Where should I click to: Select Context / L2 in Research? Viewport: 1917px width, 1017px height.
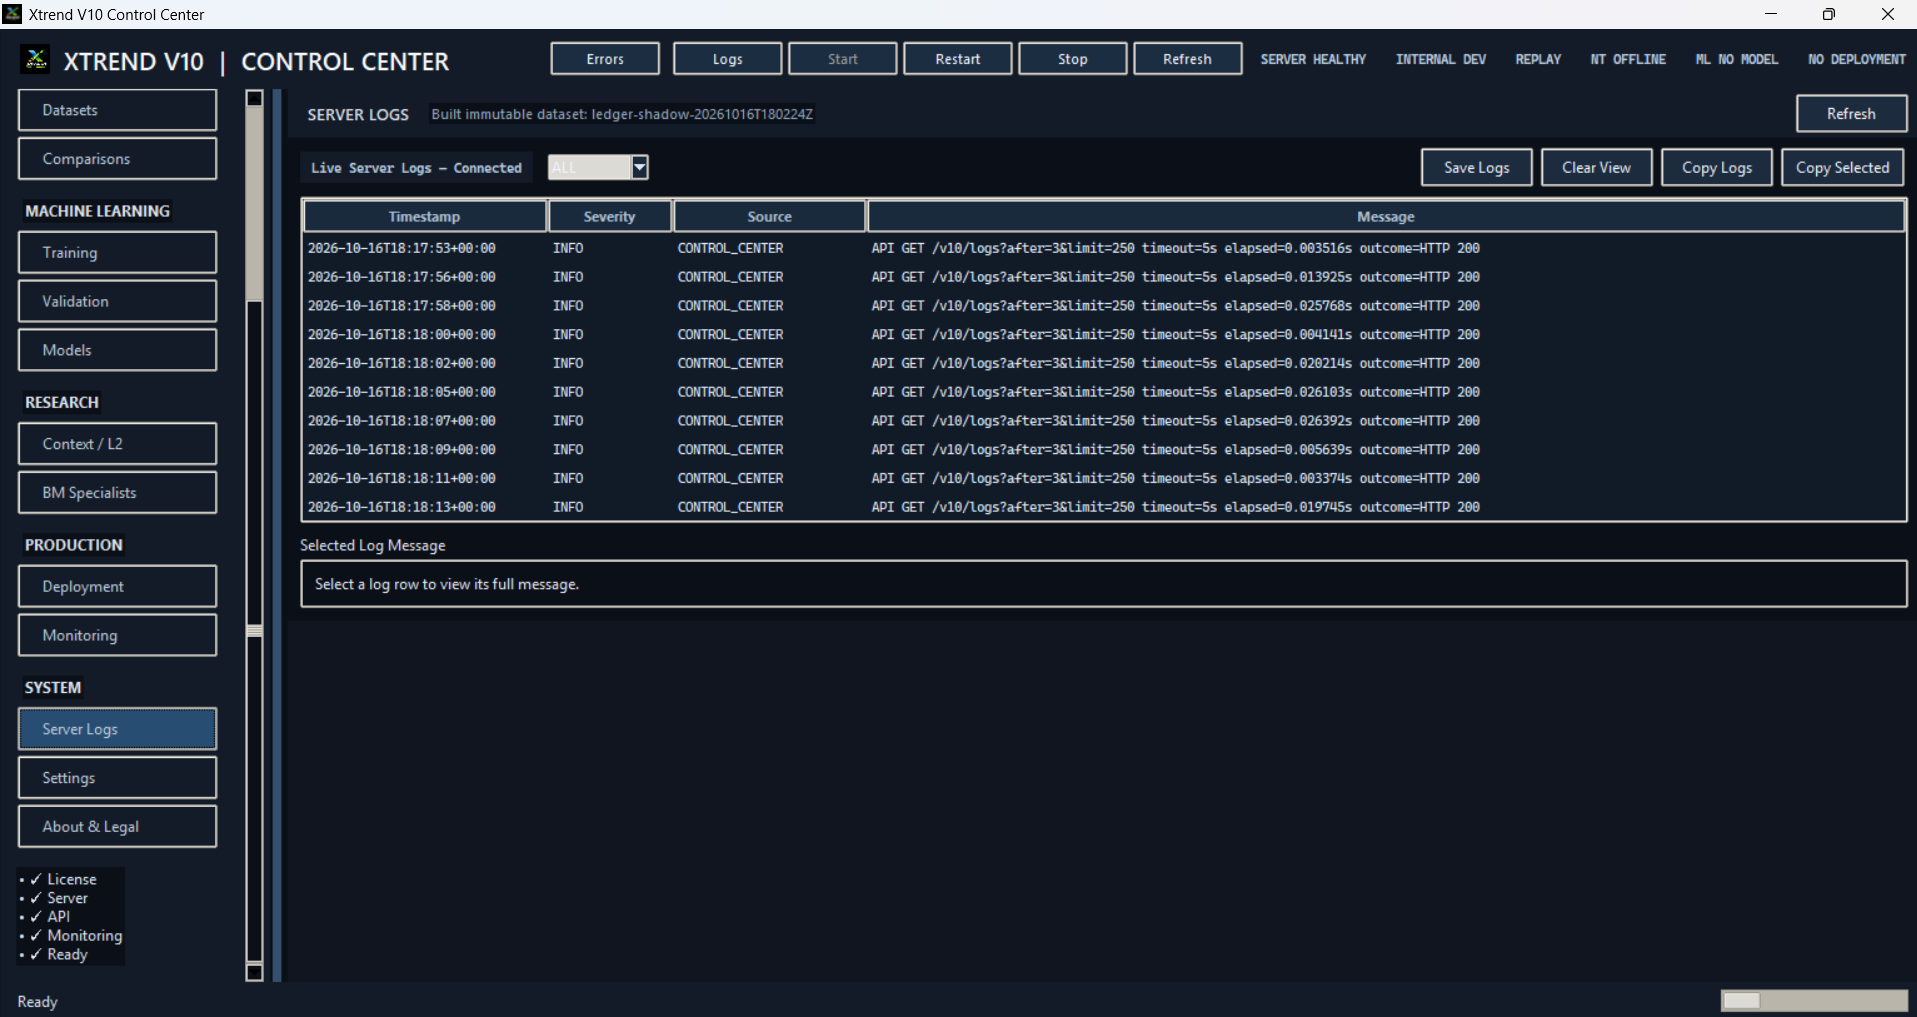[x=117, y=444]
